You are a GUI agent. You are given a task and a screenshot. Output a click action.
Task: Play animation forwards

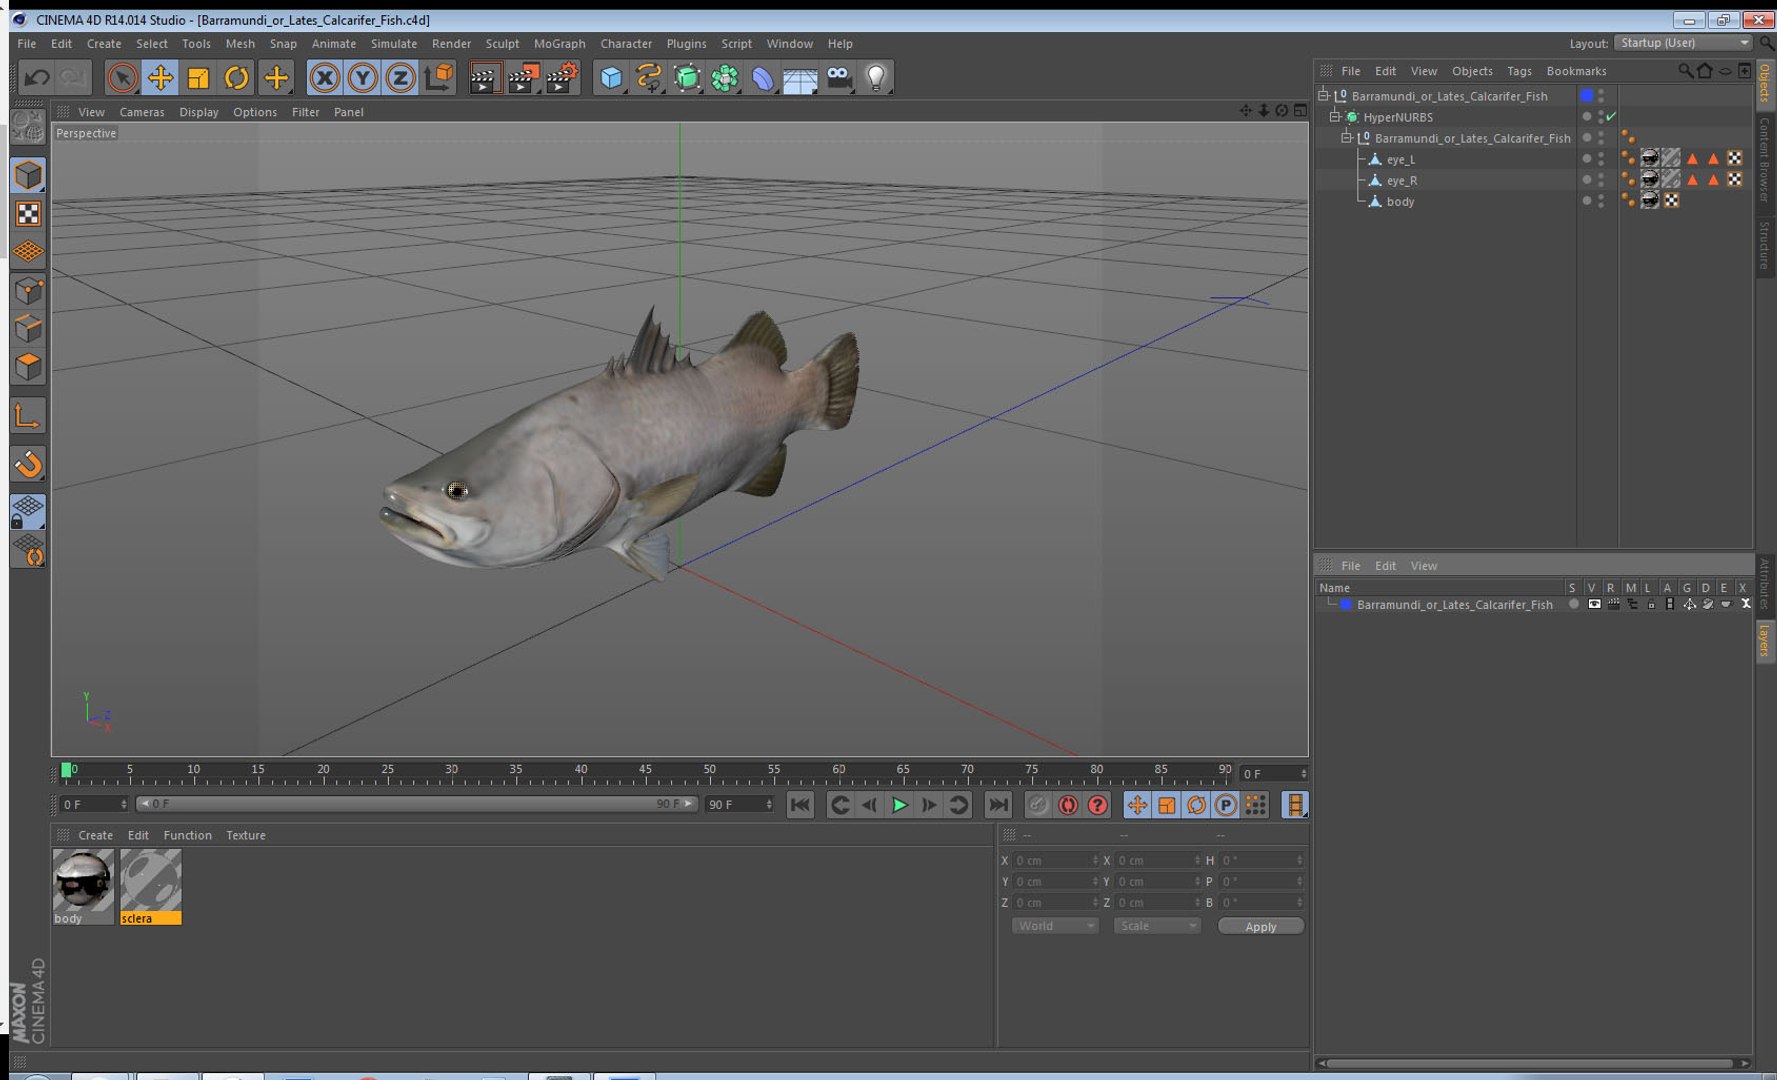tap(899, 805)
